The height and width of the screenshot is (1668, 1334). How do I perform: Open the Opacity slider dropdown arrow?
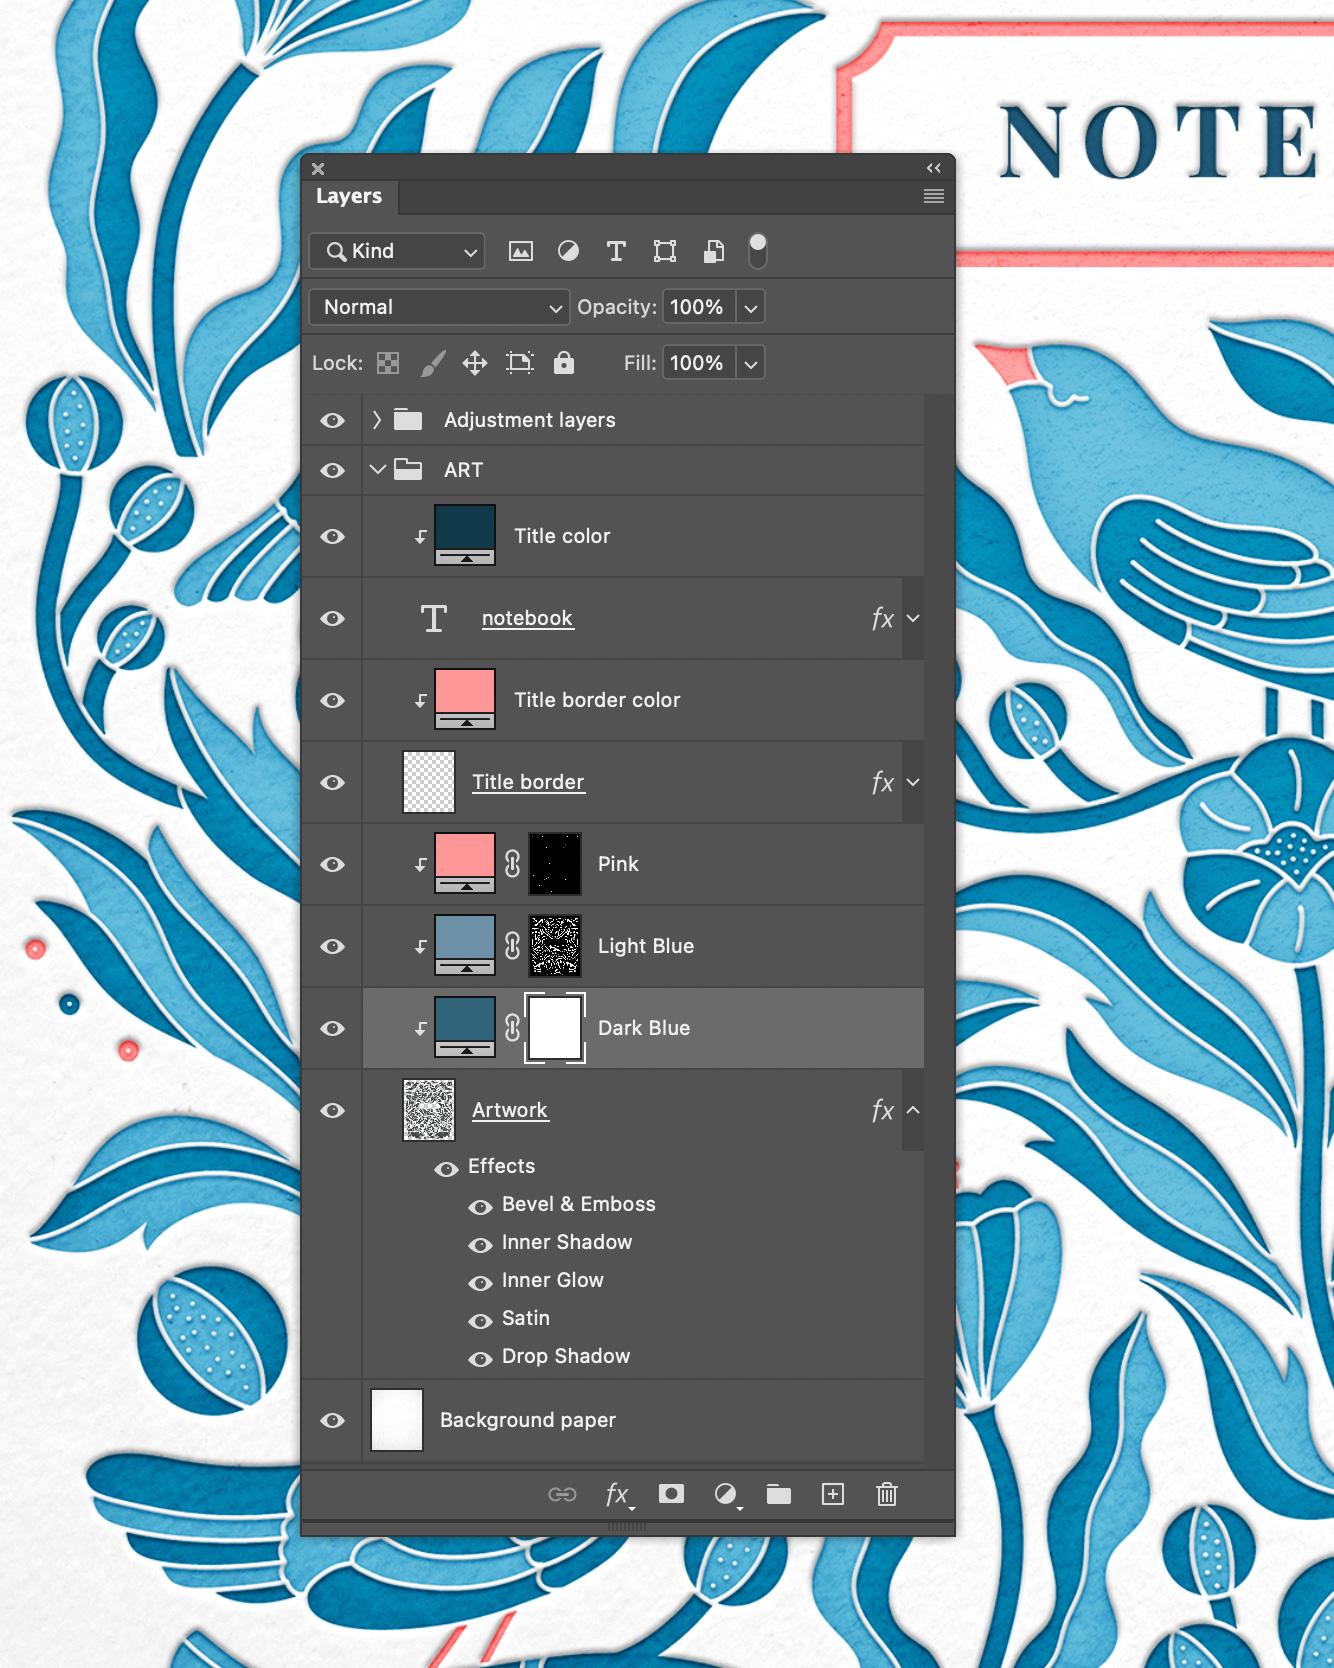751,308
